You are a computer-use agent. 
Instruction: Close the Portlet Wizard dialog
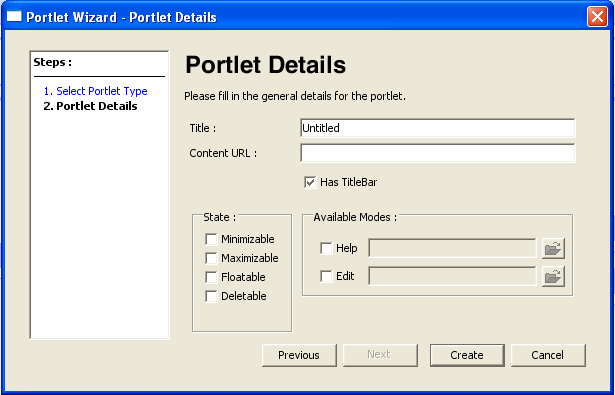pos(597,17)
